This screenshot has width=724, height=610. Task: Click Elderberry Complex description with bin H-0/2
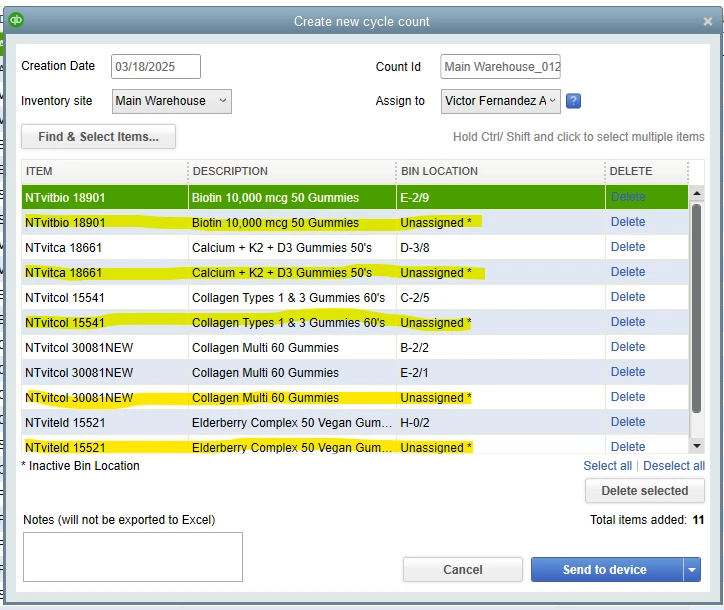pyautogui.click(x=291, y=423)
